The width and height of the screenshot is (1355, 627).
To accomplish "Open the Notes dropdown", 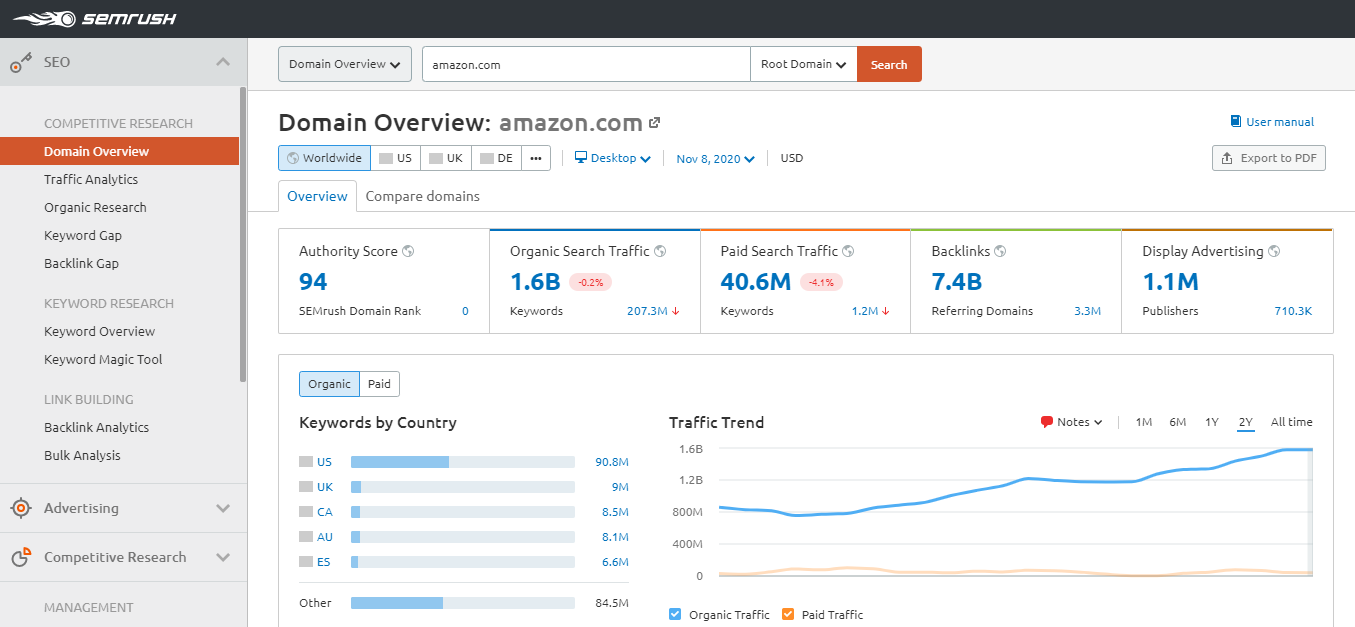I will (x=1071, y=422).
